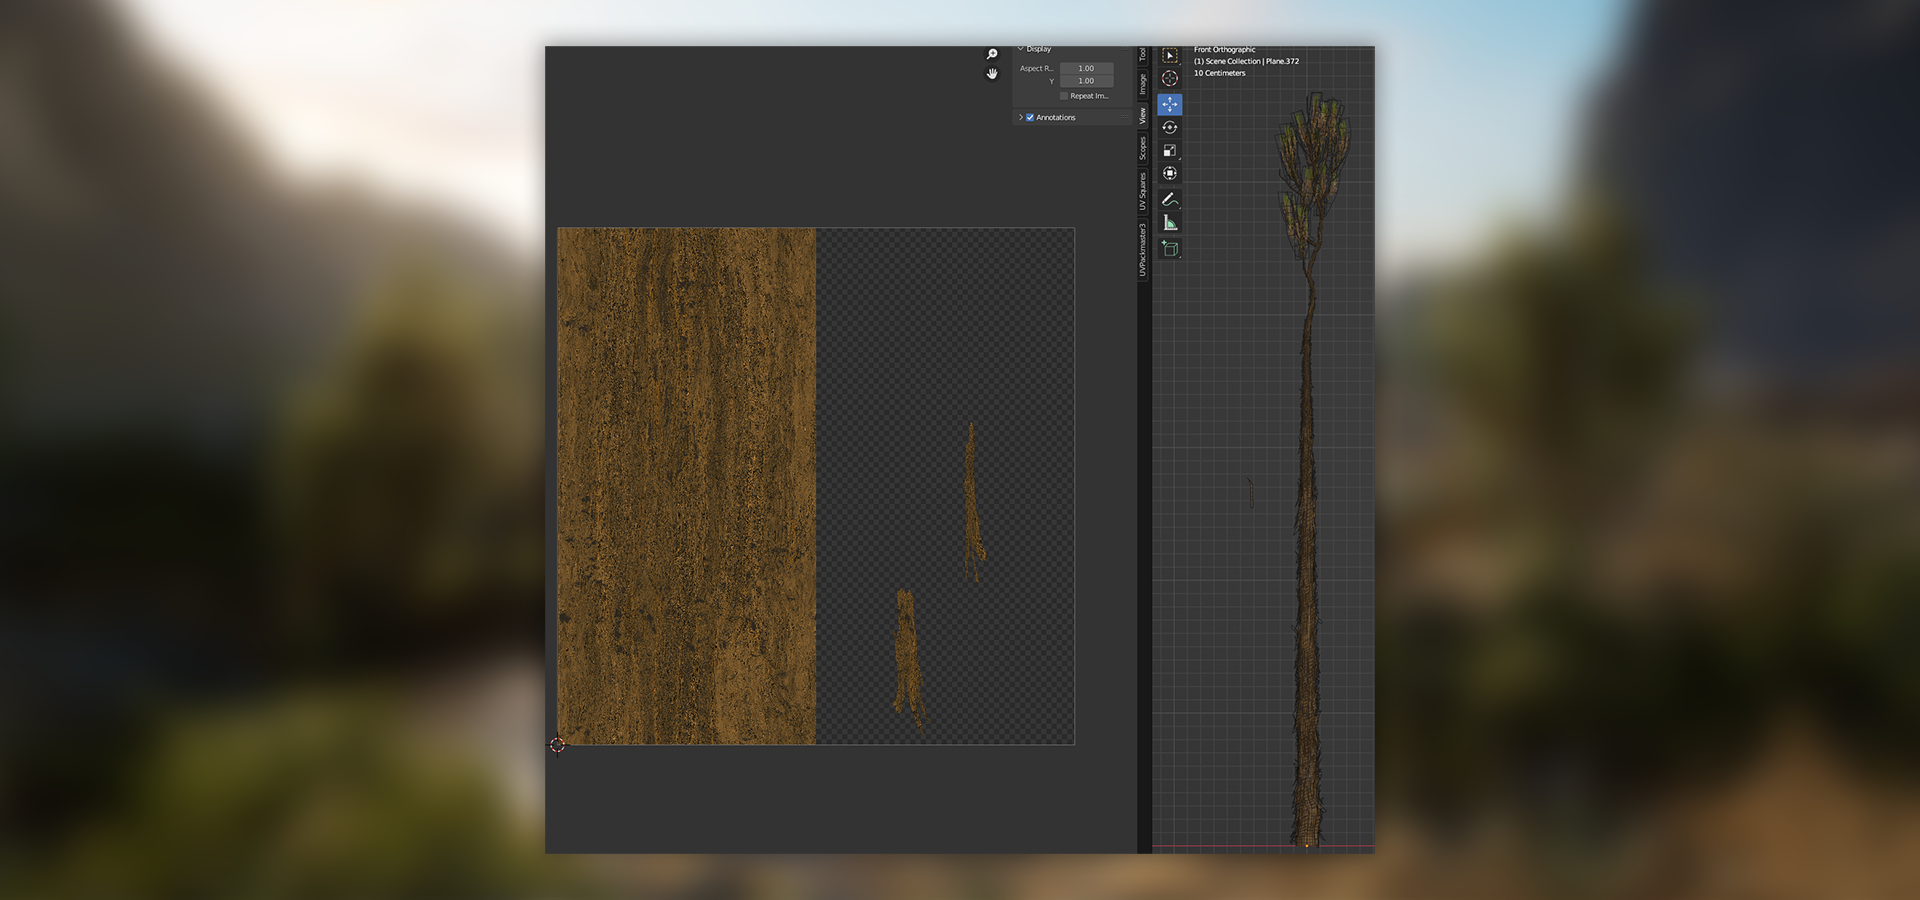Click the Aspect Ratio X value field
Screen dimensions: 1920x900
coord(1086,69)
